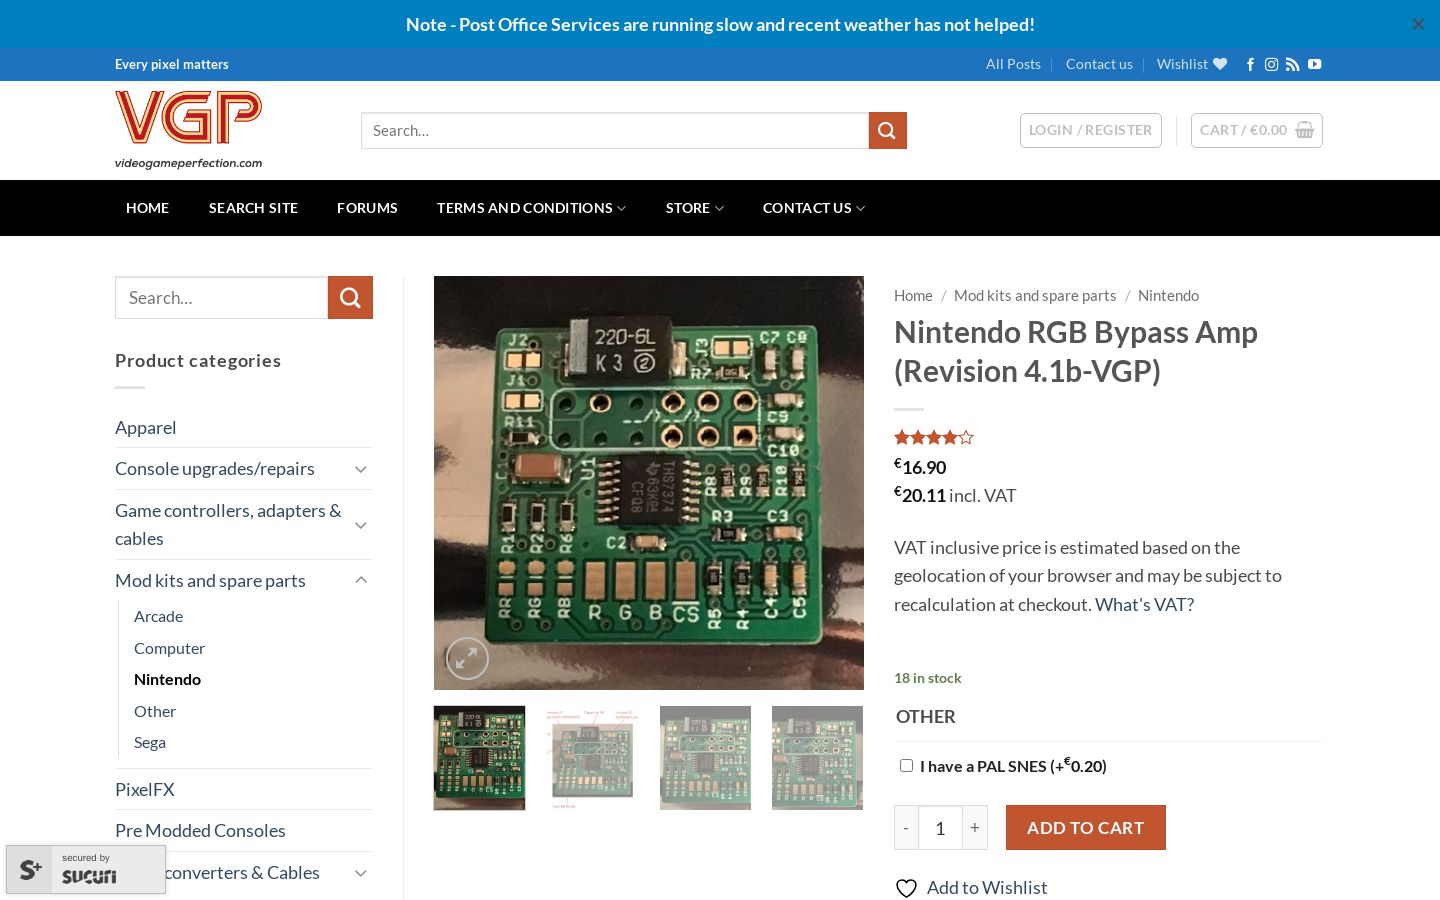Open the 'What's VAT?' link

[x=1144, y=604]
